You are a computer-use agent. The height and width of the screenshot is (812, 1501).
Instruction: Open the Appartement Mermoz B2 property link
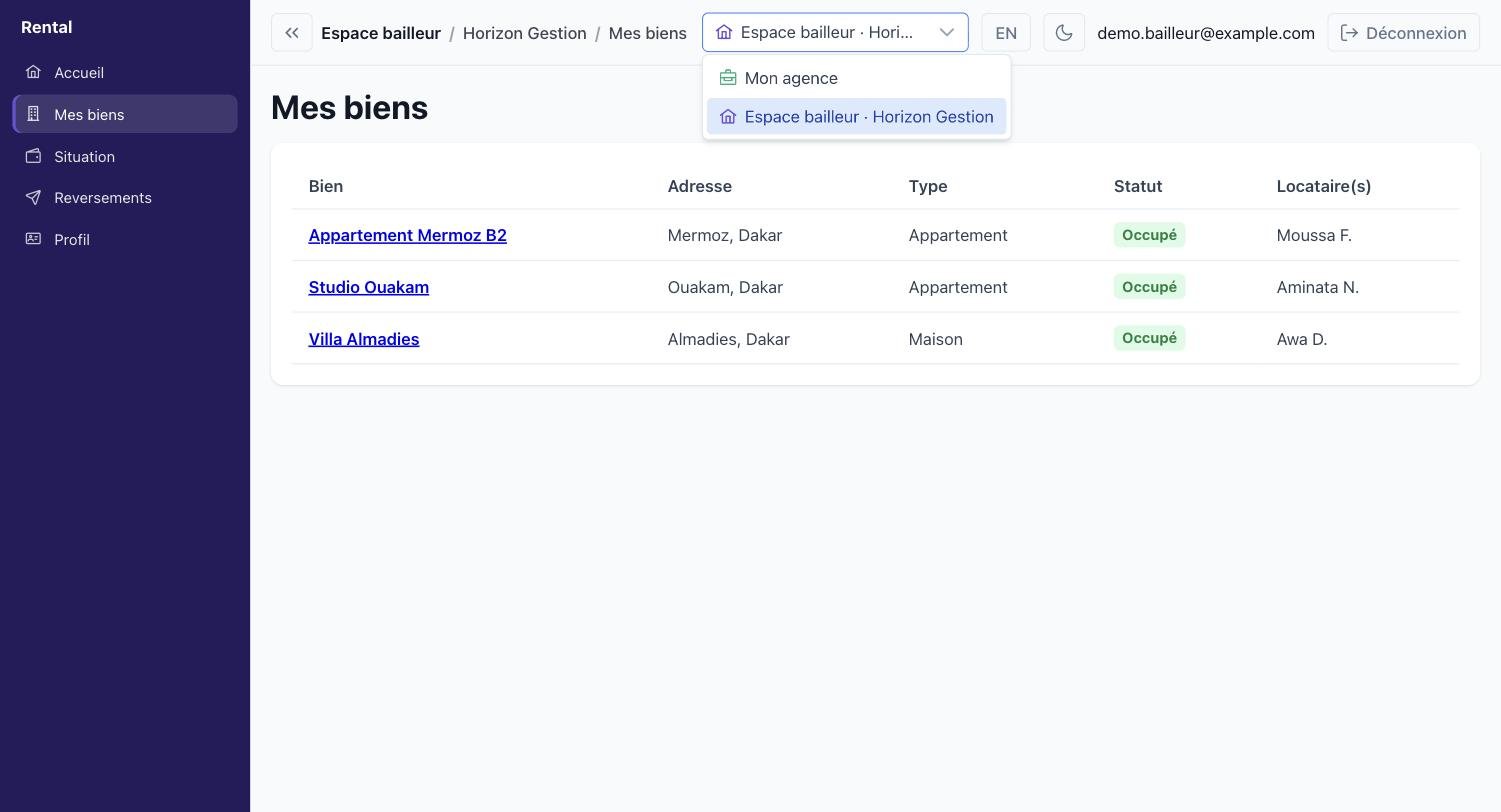click(407, 235)
